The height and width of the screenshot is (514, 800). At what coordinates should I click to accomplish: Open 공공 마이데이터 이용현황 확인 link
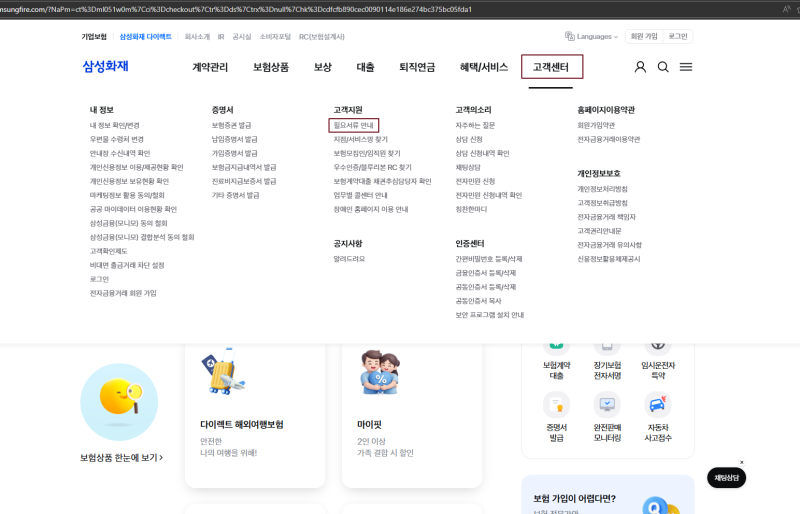133,209
